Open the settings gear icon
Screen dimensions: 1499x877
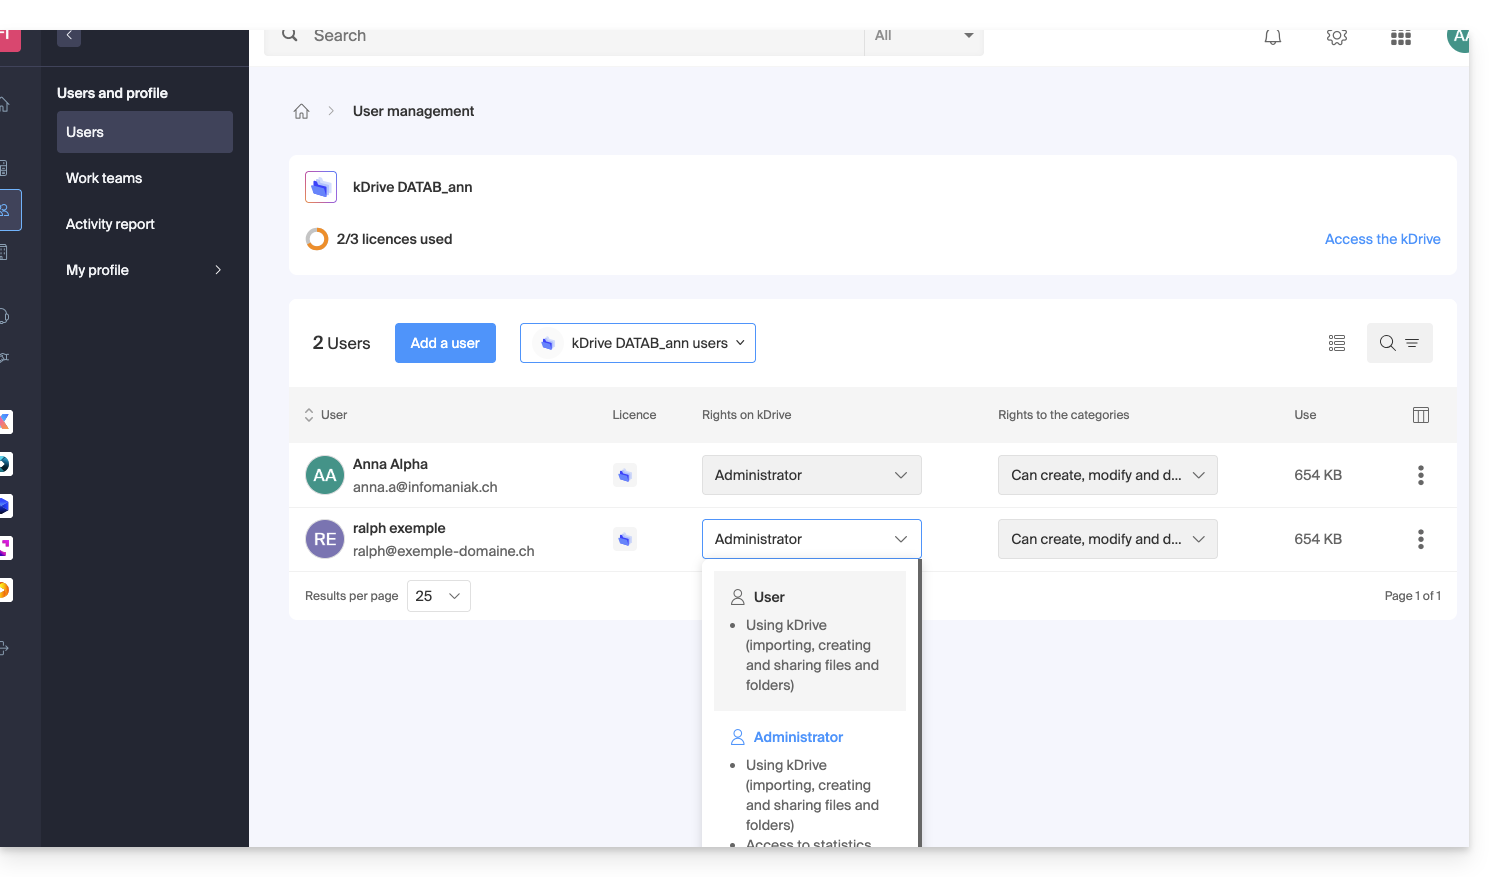[1336, 38]
